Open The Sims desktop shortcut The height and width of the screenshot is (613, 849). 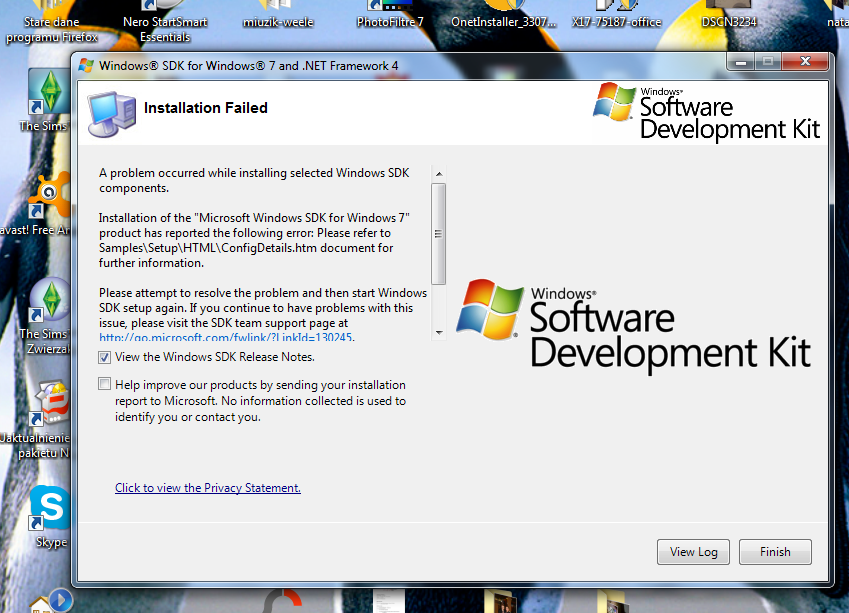[x=48, y=102]
